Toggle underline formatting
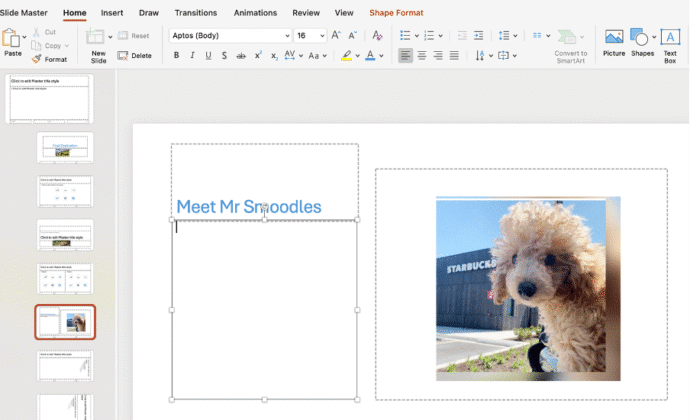 tap(208, 56)
